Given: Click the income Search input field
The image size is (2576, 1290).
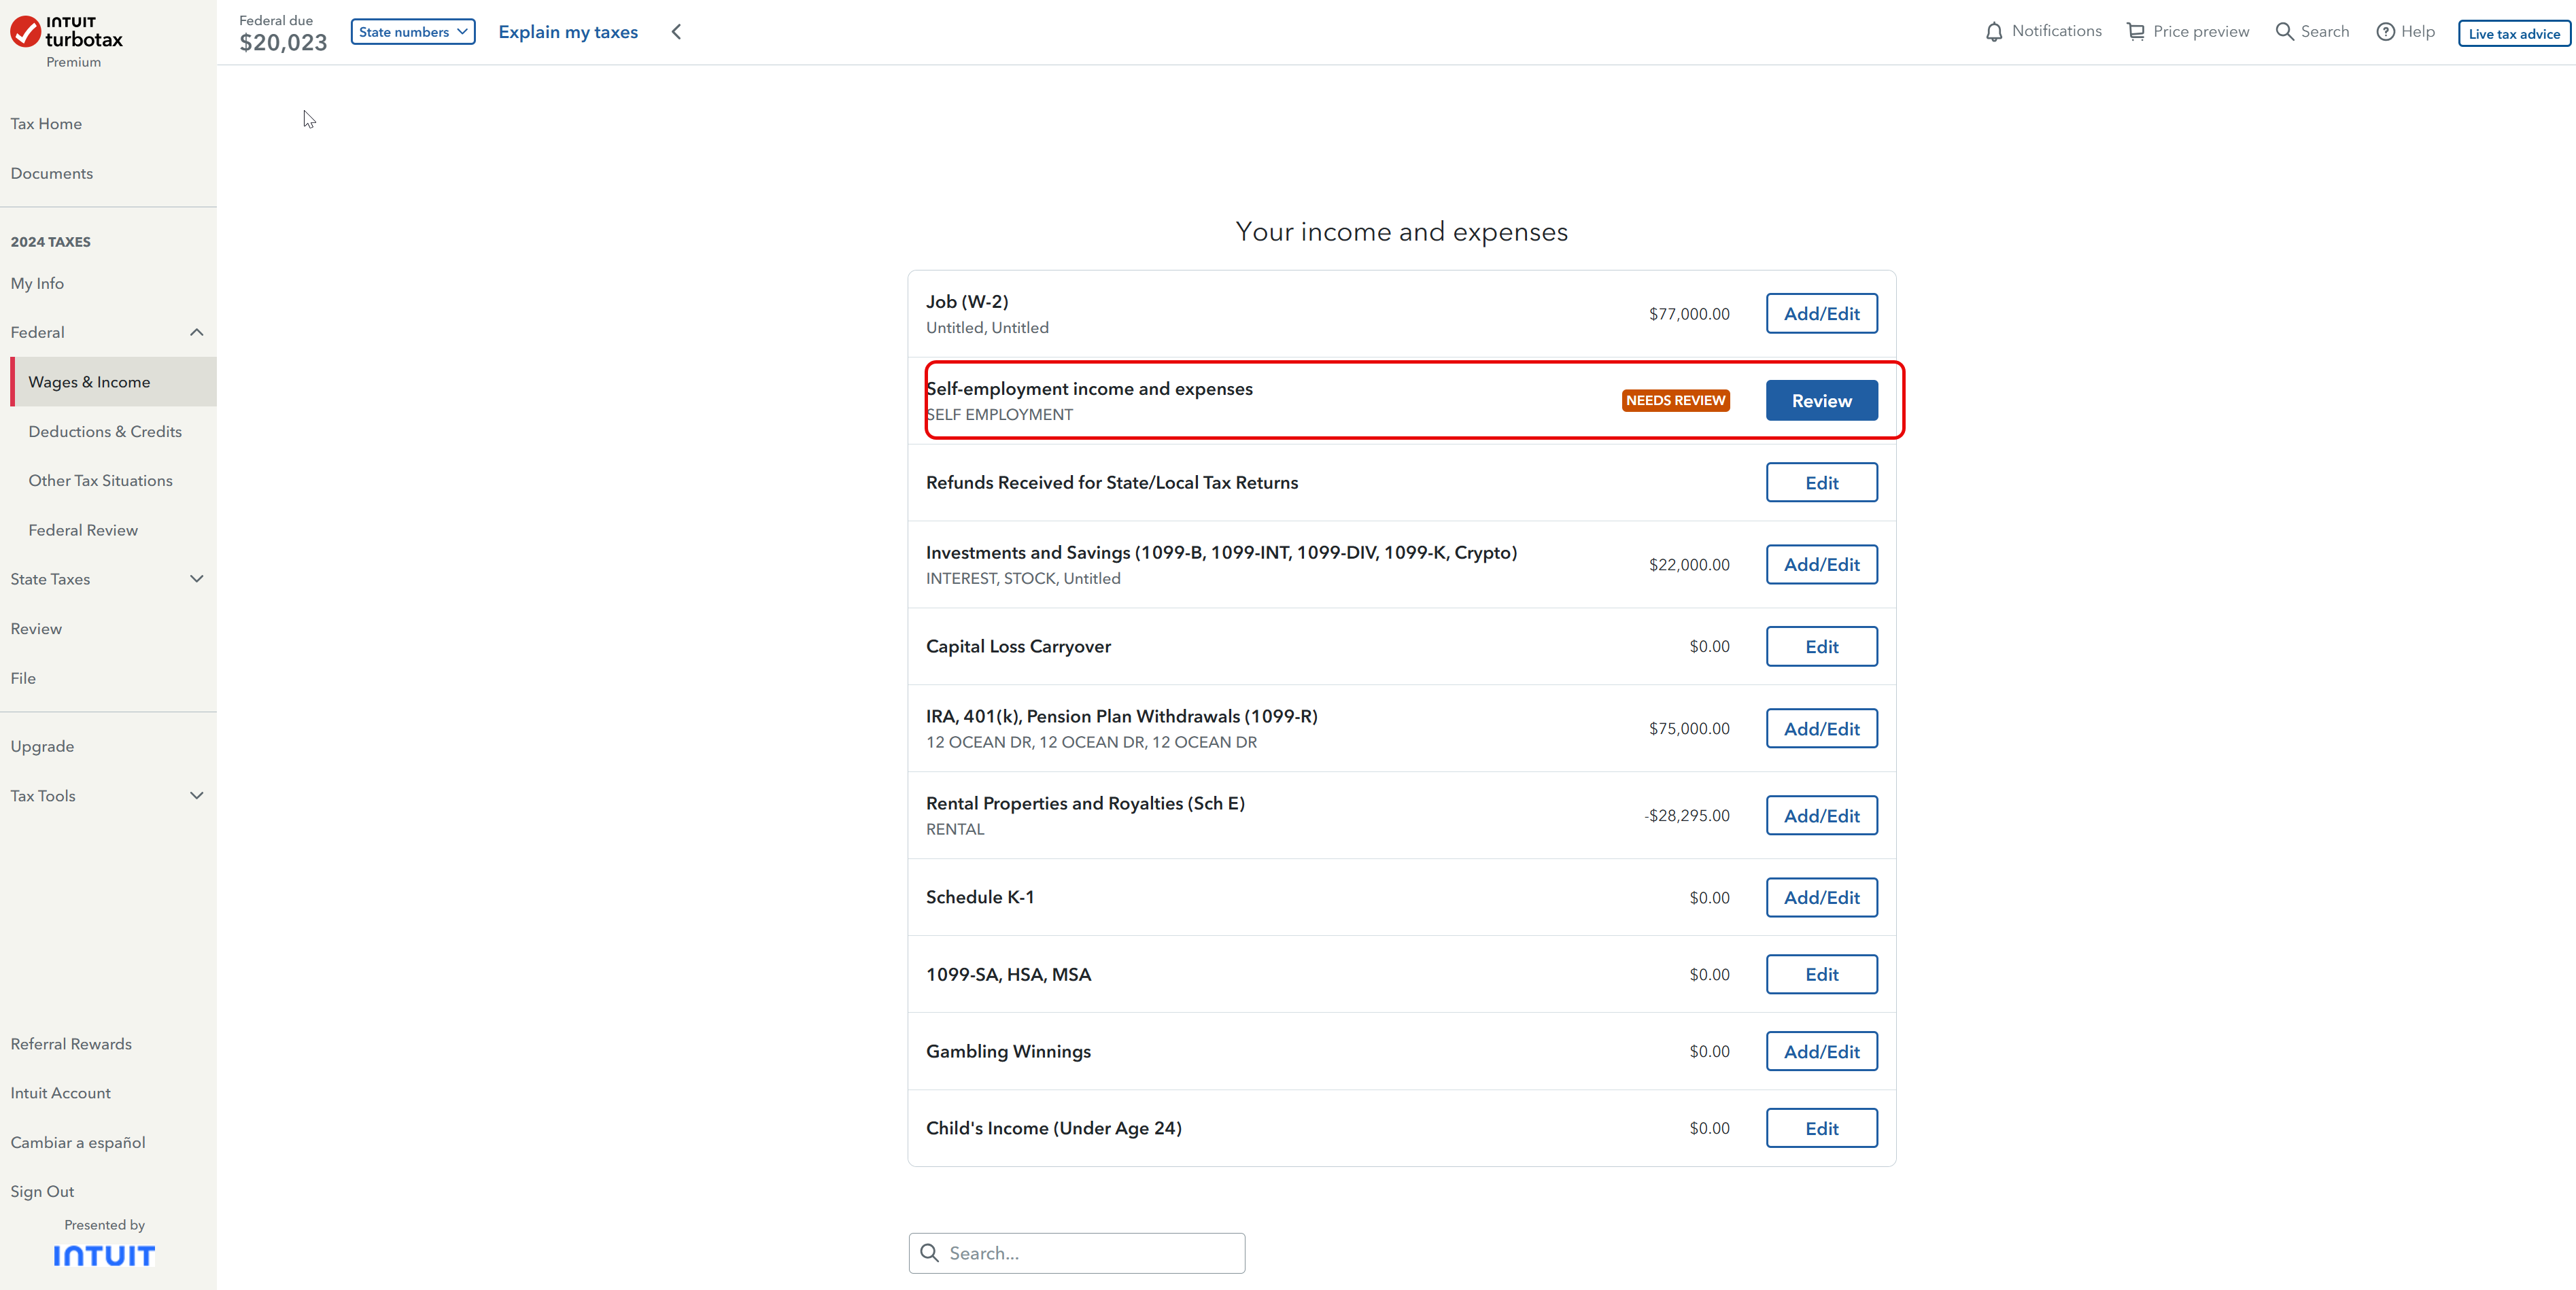Looking at the screenshot, I should [x=1090, y=1253].
